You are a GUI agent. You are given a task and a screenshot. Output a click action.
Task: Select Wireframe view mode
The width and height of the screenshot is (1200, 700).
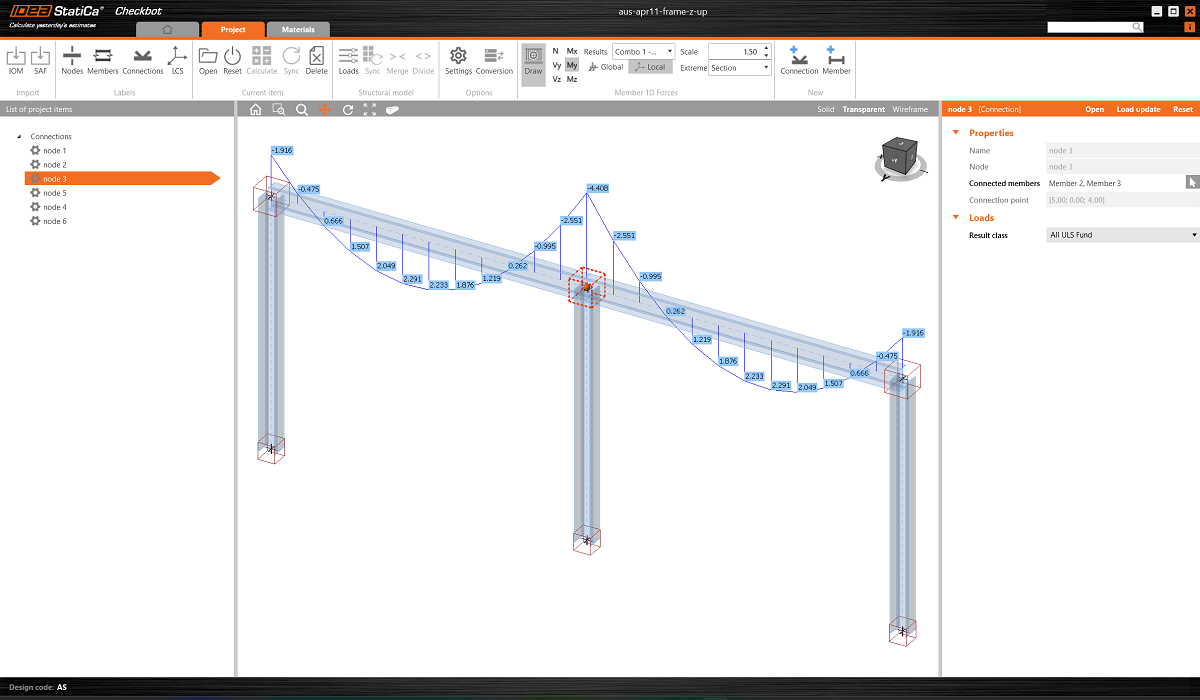point(910,109)
